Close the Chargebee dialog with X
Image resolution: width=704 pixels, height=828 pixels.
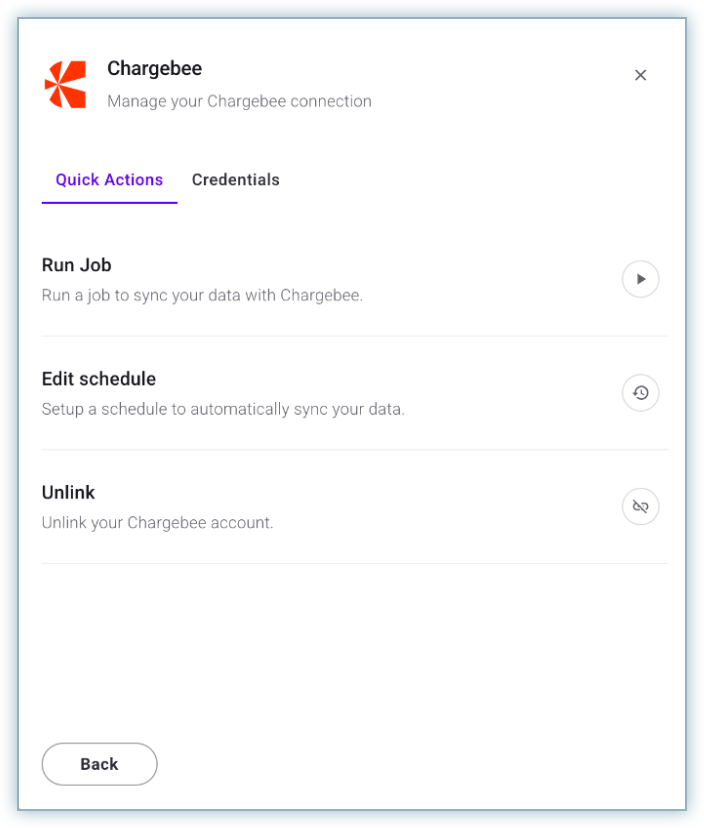641,75
